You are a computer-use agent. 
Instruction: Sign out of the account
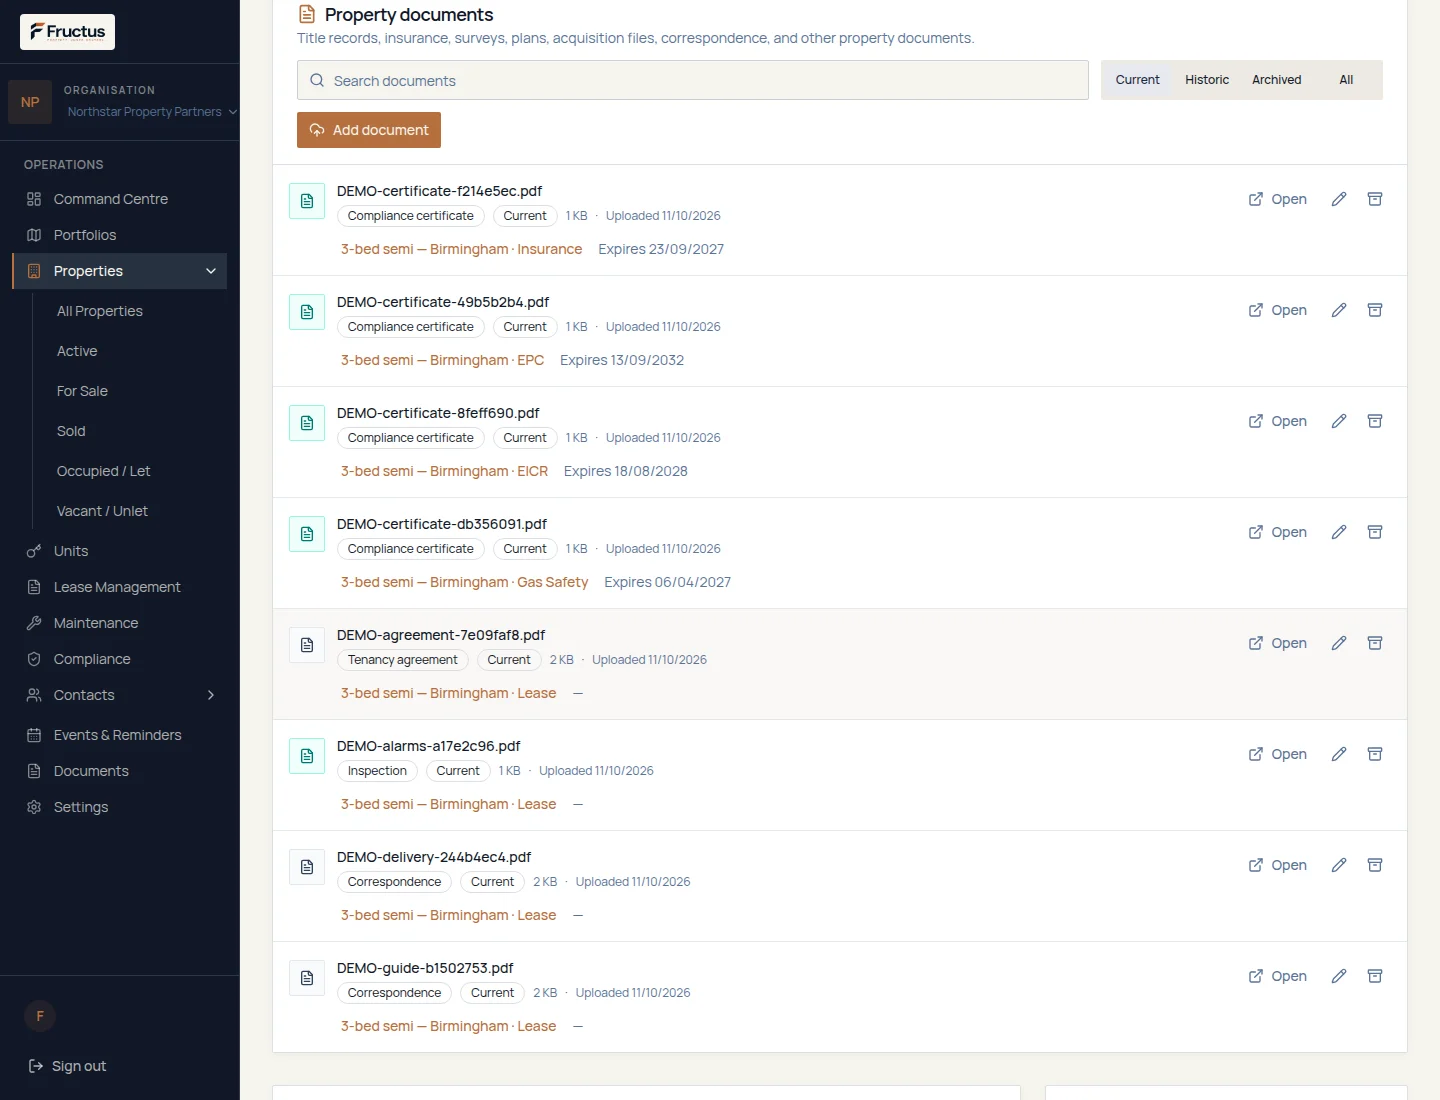pyautogui.click(x=67, y=1066)
